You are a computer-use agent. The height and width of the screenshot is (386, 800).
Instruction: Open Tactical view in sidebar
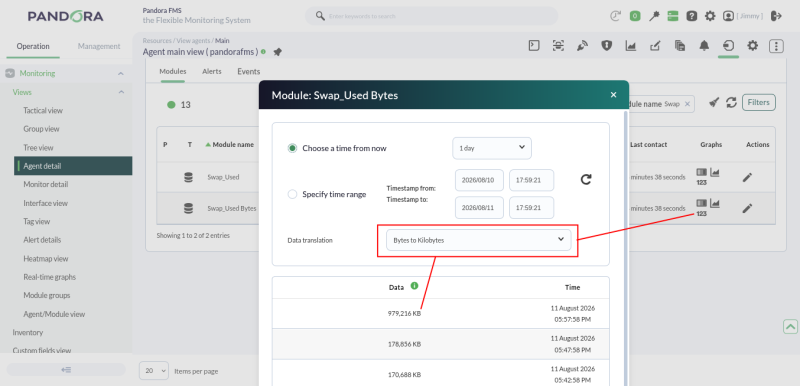[43, 111]
